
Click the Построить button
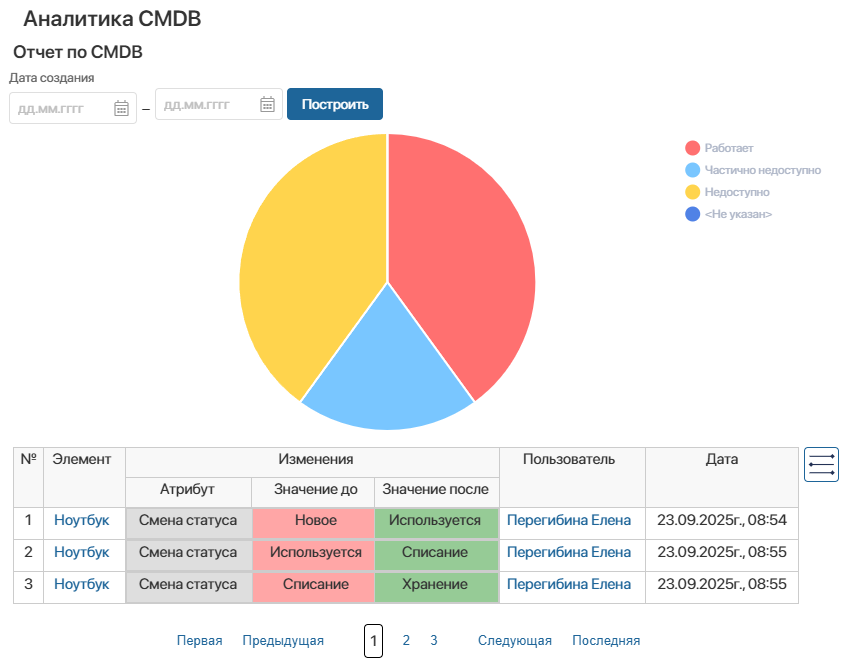click(x=335, y=104)
